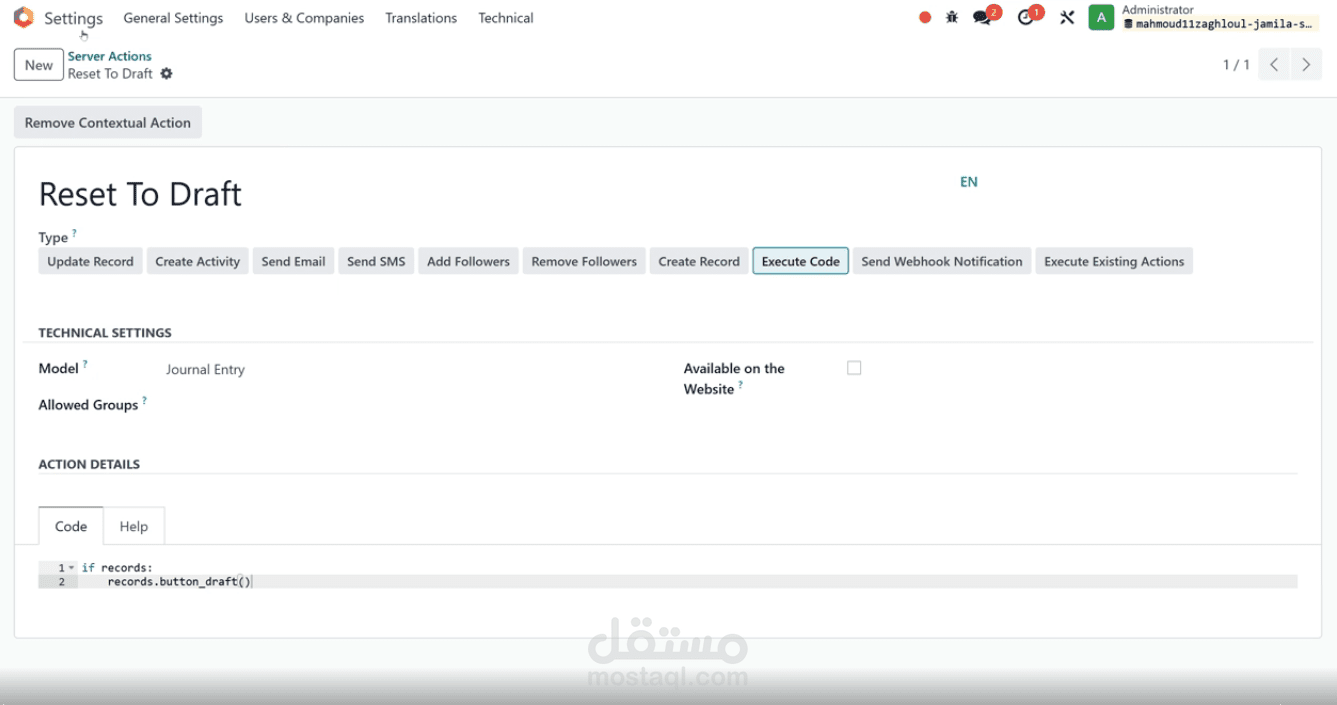Click Remove Contextual Action button
Screen dimensions: 1337x705
click(108, 122)
